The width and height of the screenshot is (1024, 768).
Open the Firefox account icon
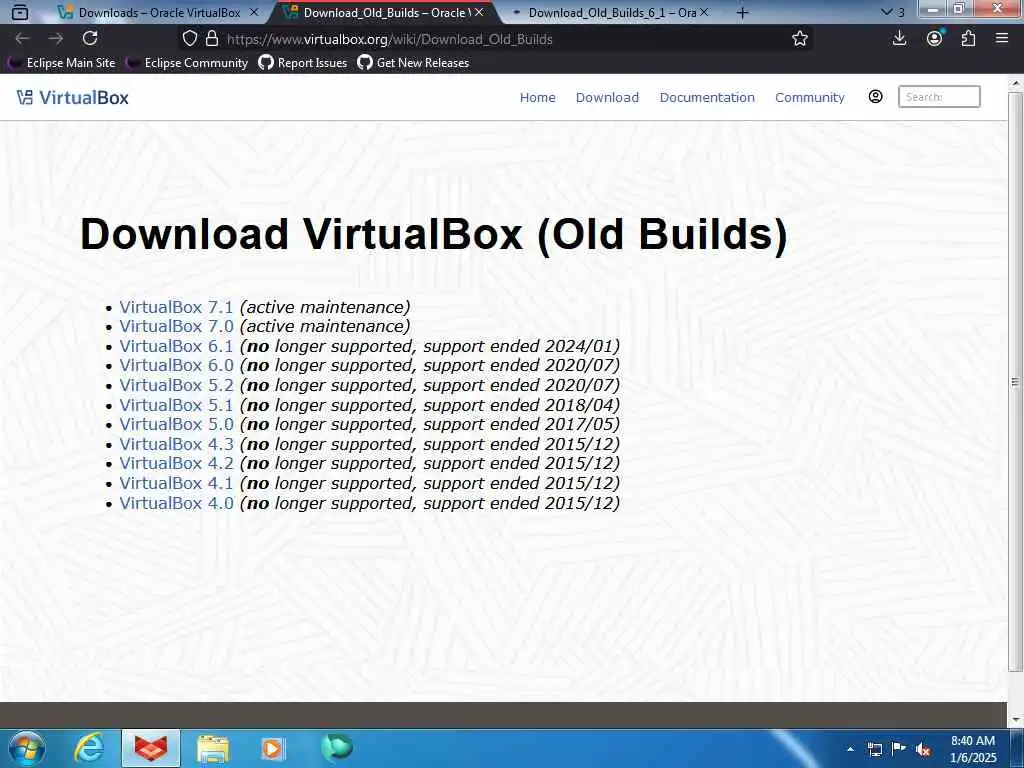coord(935,39)
